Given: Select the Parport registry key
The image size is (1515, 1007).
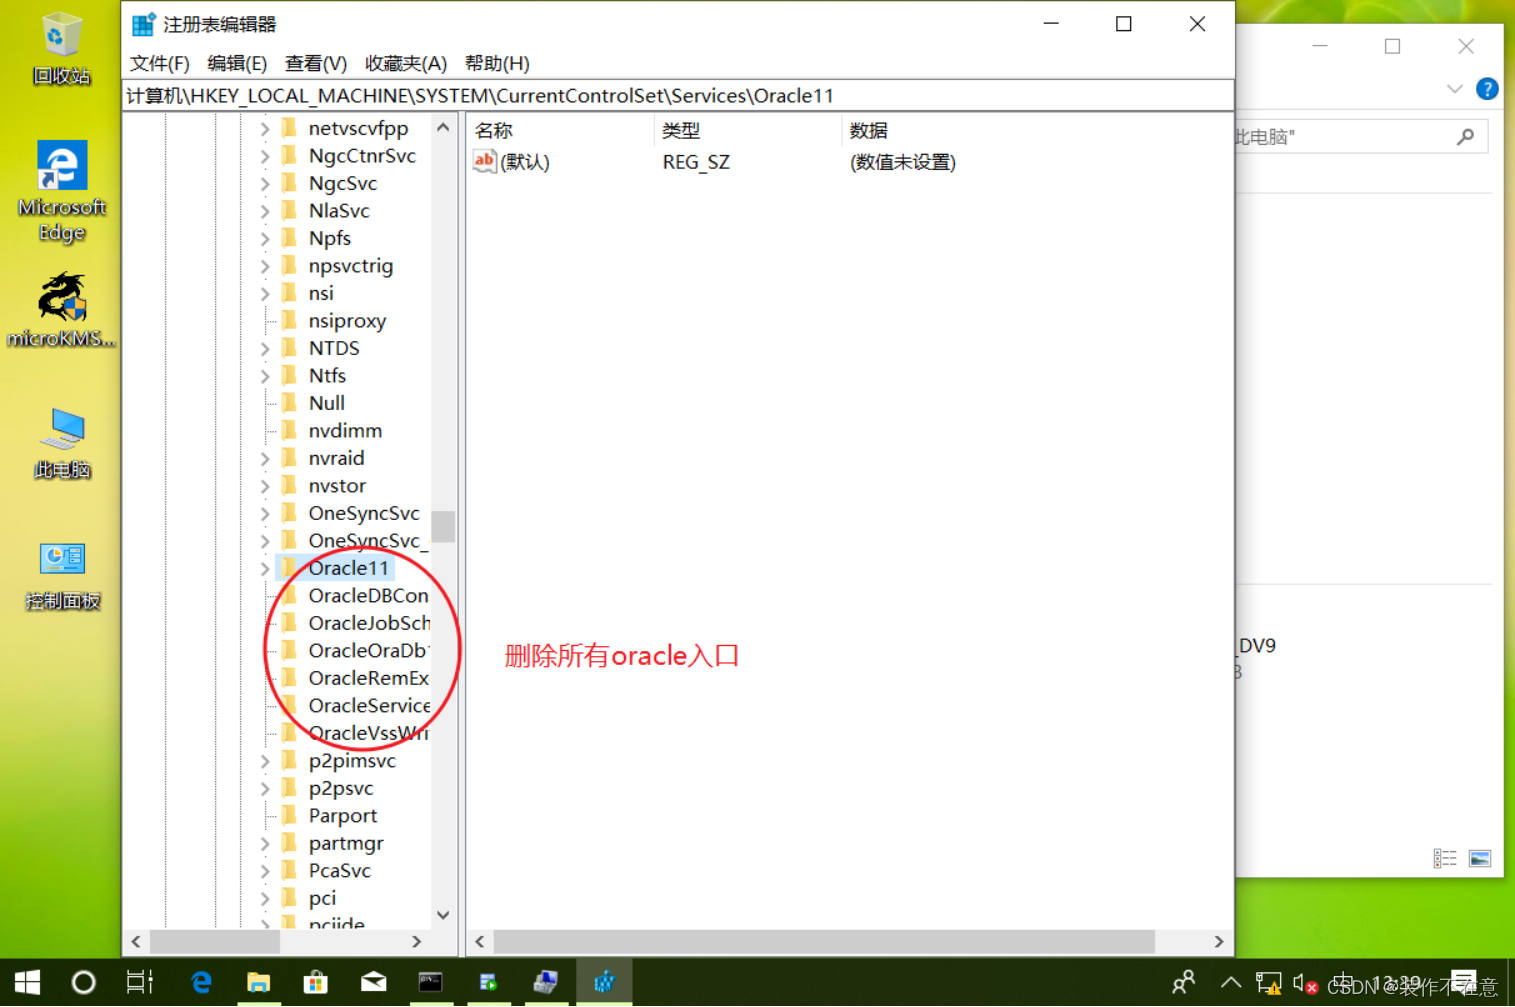Looking at the screenshot, I should point(342,816).
